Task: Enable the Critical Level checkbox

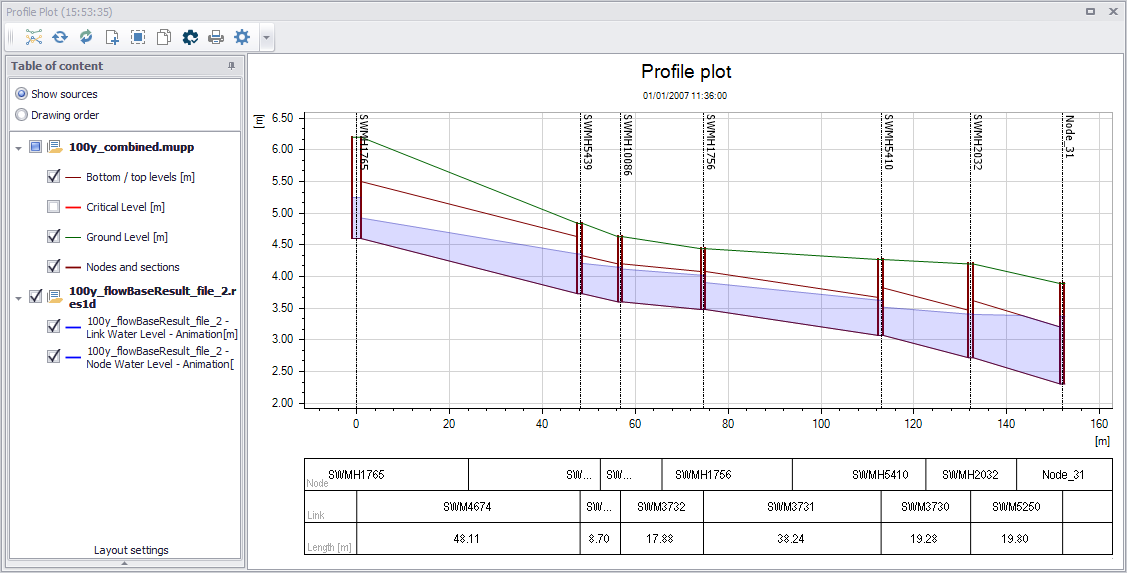Action: click(x=53, y=207)
